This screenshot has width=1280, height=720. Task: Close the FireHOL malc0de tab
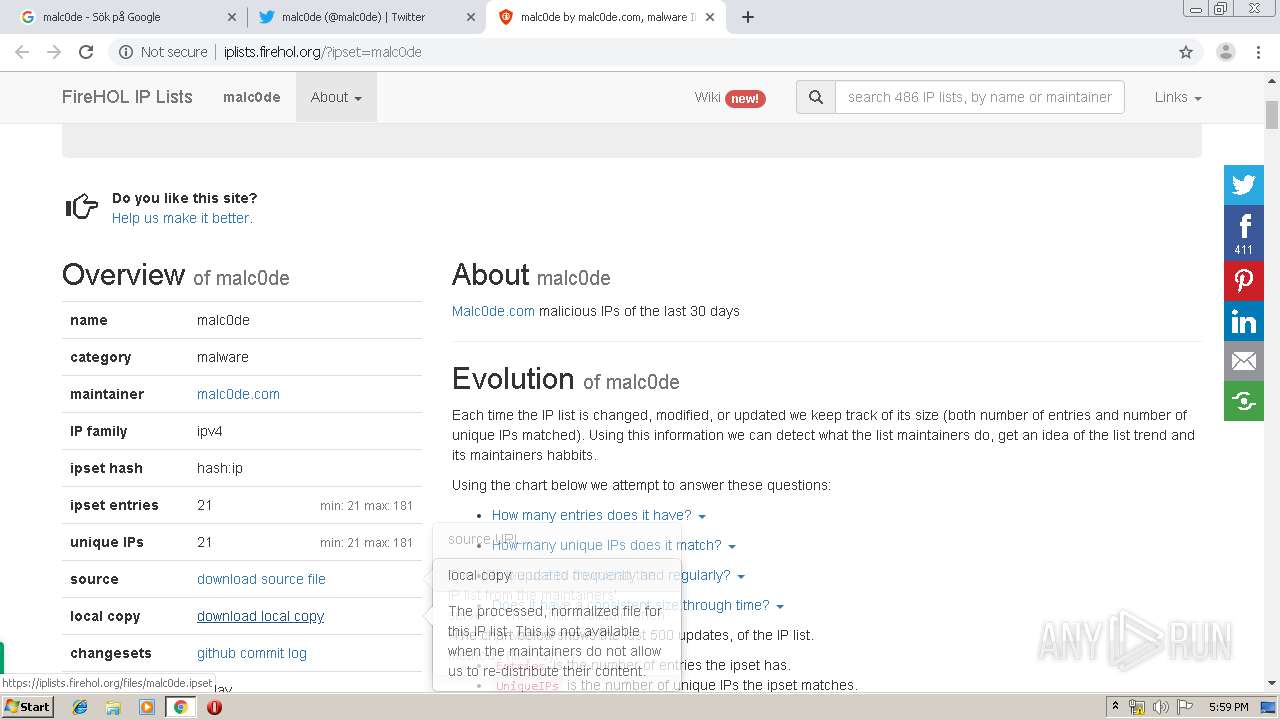coord(709,17)
